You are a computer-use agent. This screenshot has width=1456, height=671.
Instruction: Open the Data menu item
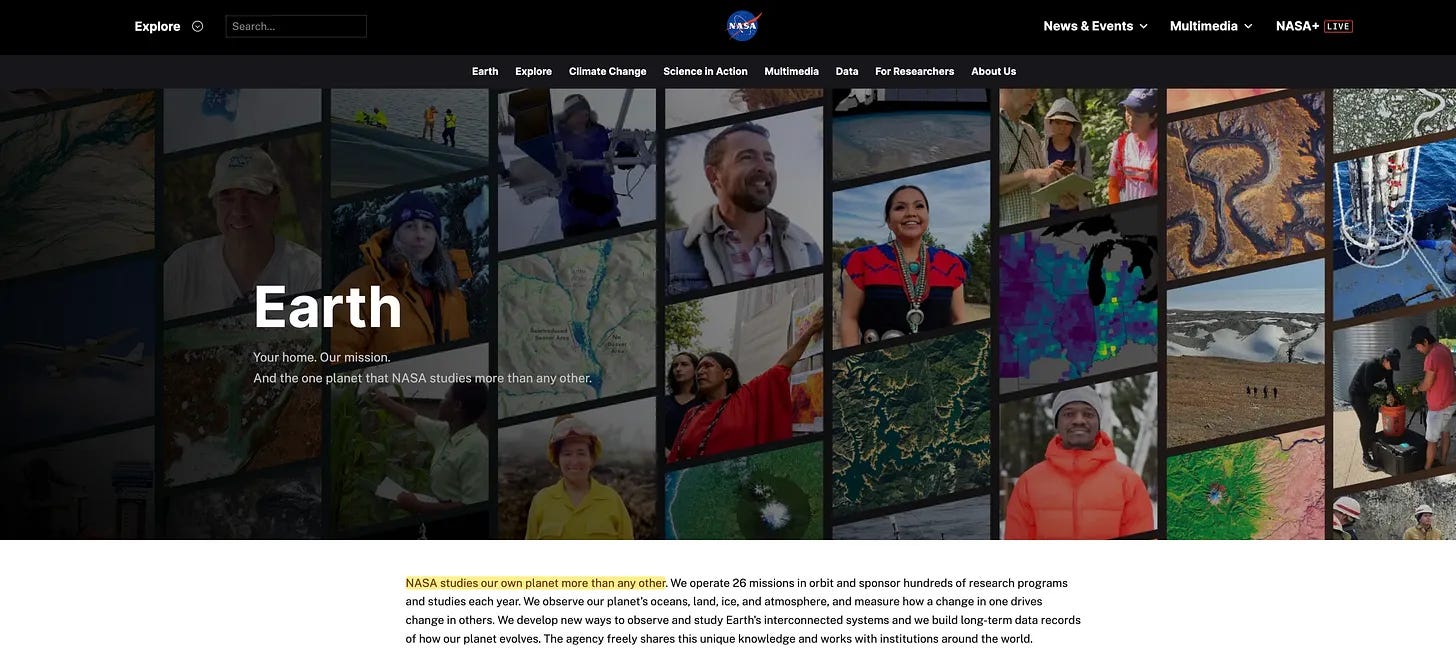click(847, 71)
